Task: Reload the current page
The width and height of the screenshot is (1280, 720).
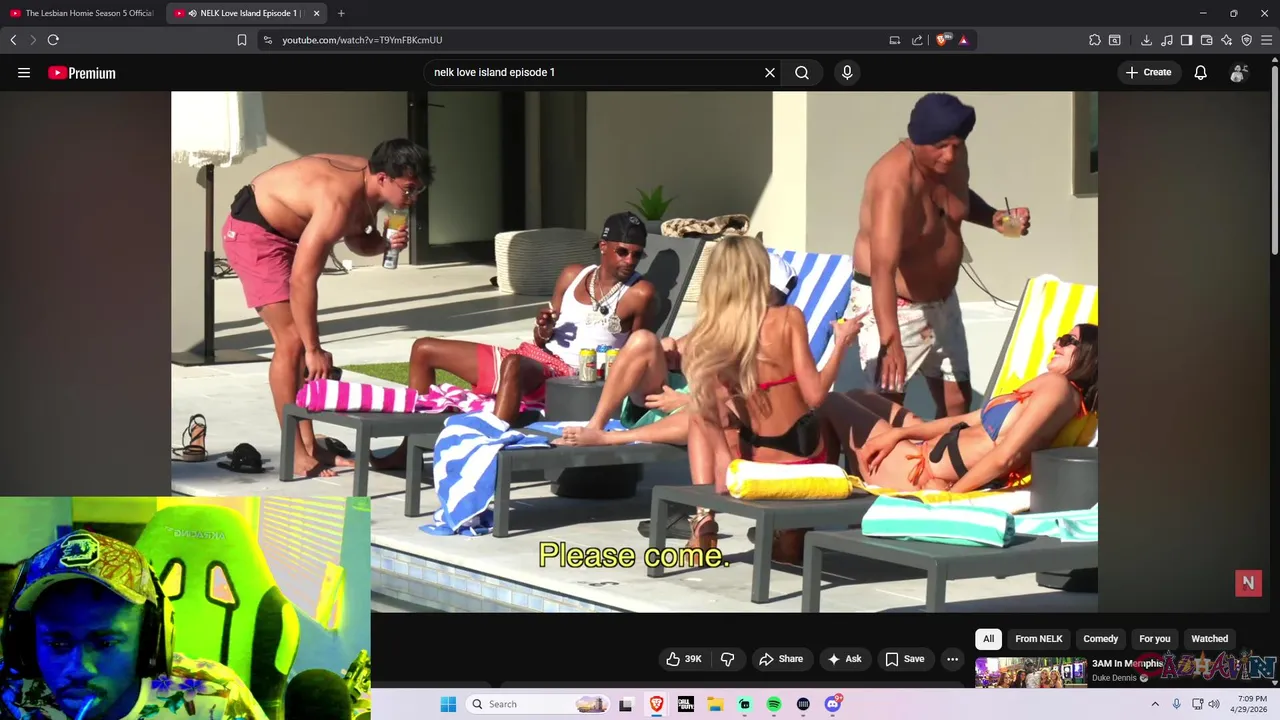Action: coord(53,40)
